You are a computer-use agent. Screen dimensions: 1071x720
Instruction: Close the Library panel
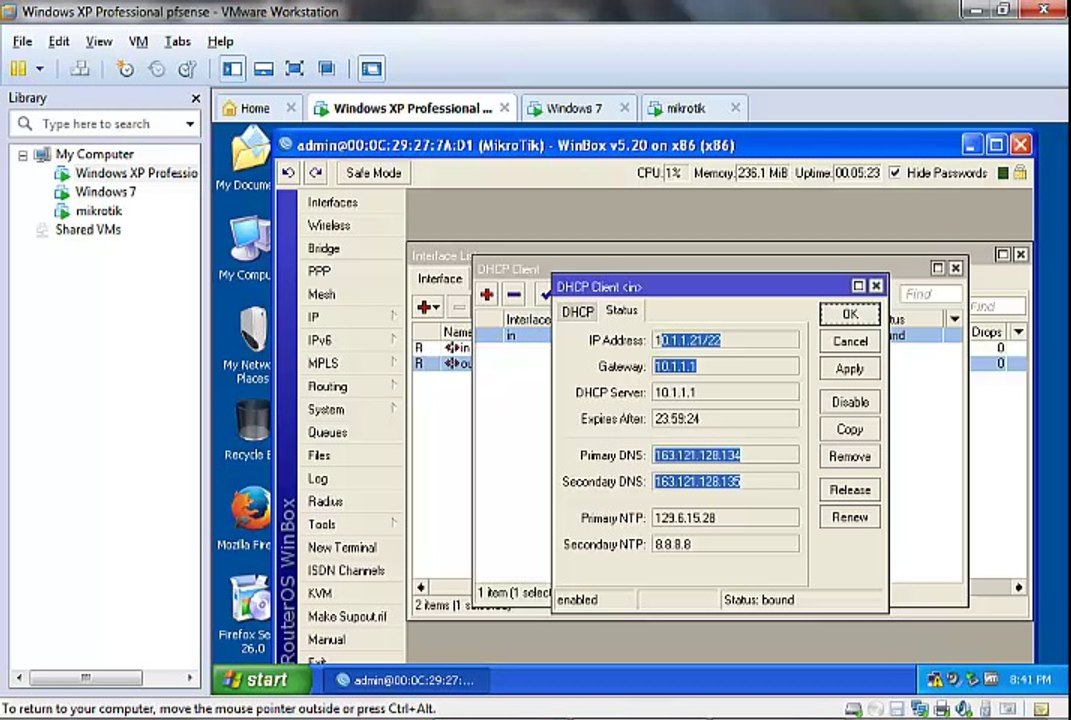point(195,99)
